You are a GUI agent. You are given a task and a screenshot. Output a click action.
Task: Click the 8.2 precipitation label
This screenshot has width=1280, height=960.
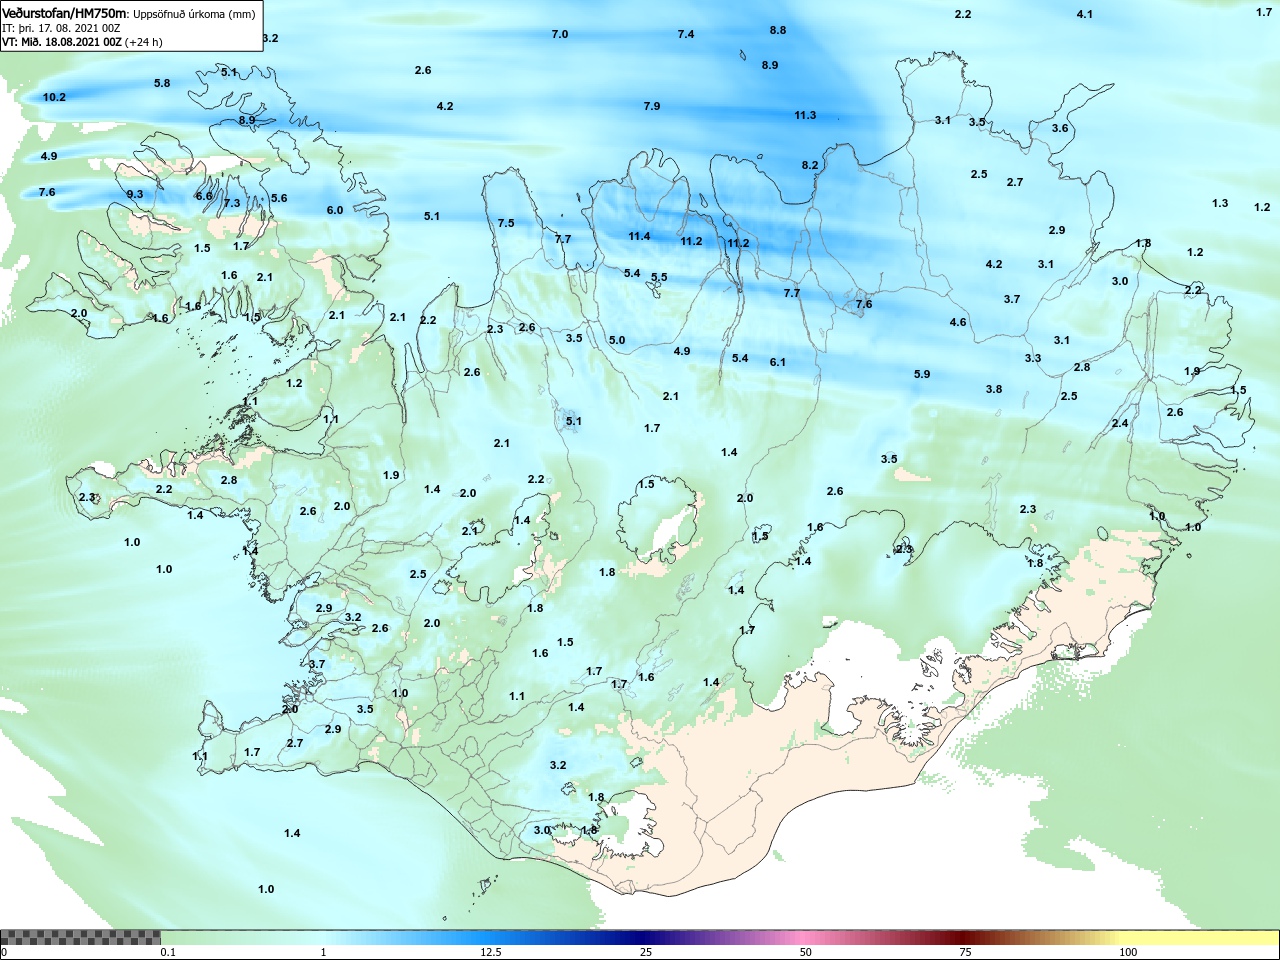(x=810, y=165)
